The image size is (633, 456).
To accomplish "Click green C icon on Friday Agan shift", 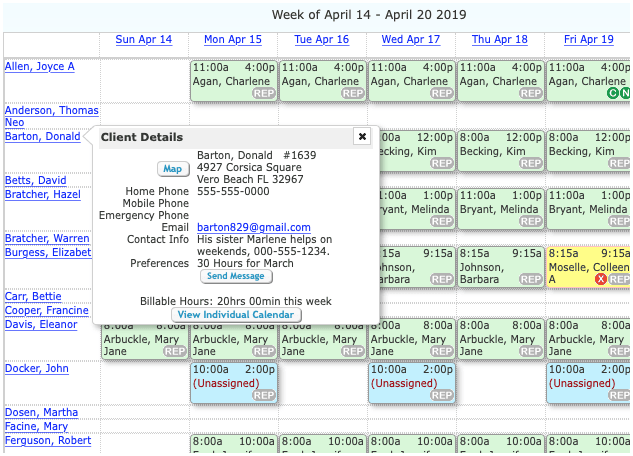I will (x=612, y=94).
